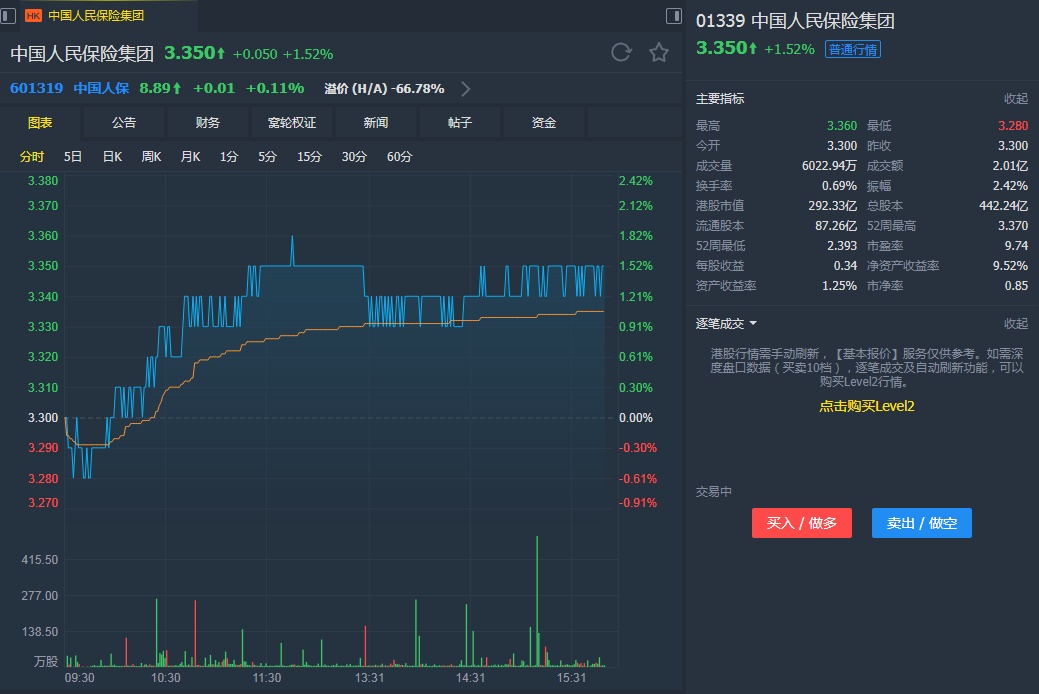Toggle the right panel icon
The image size is (1039, 694).
(673, 15)
